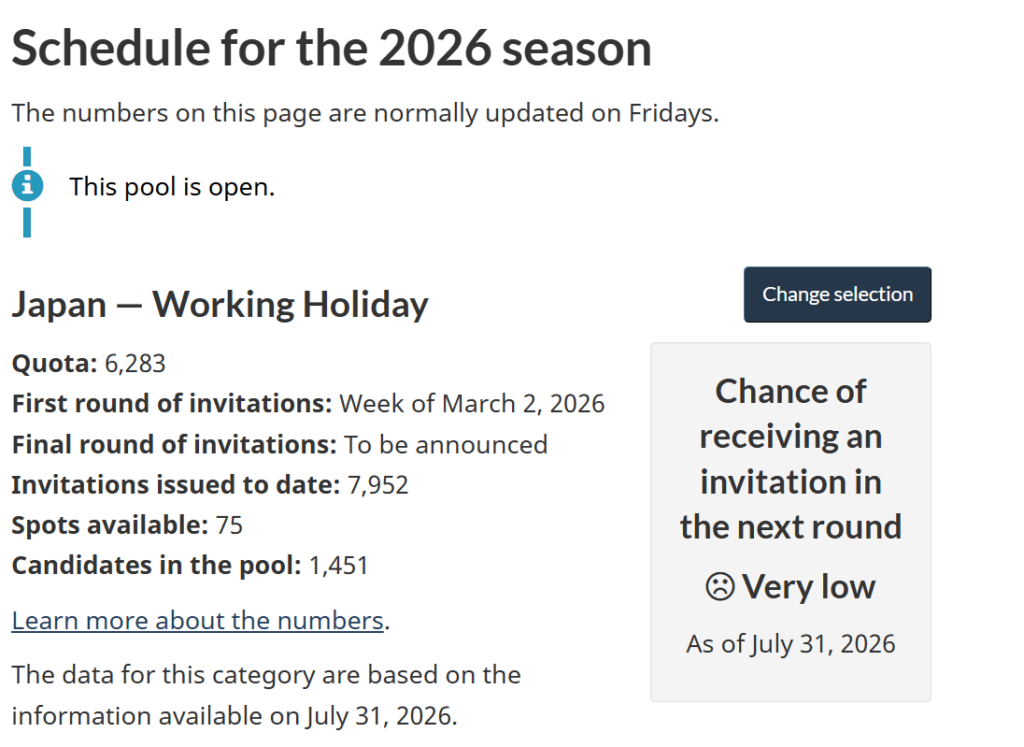This screenshot has width=1024, height=747.
Task: Click the blue info icon beside pool status
Action: coord(27,186)
